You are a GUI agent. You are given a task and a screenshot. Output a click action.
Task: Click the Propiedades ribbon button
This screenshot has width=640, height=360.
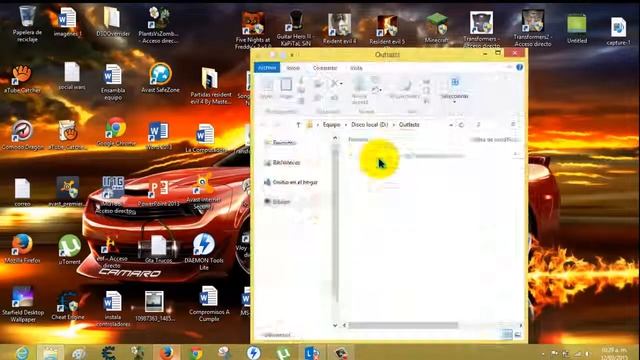tap(404, 88)
